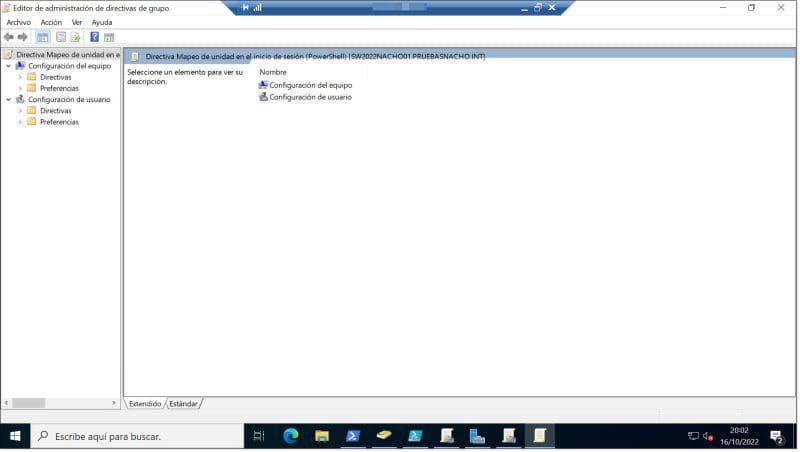Image resolution: width=800 pixels, height=452 pixels.
Task: Toggle the Show/Hide action pane toolbar icon
Action: (109, 37)
